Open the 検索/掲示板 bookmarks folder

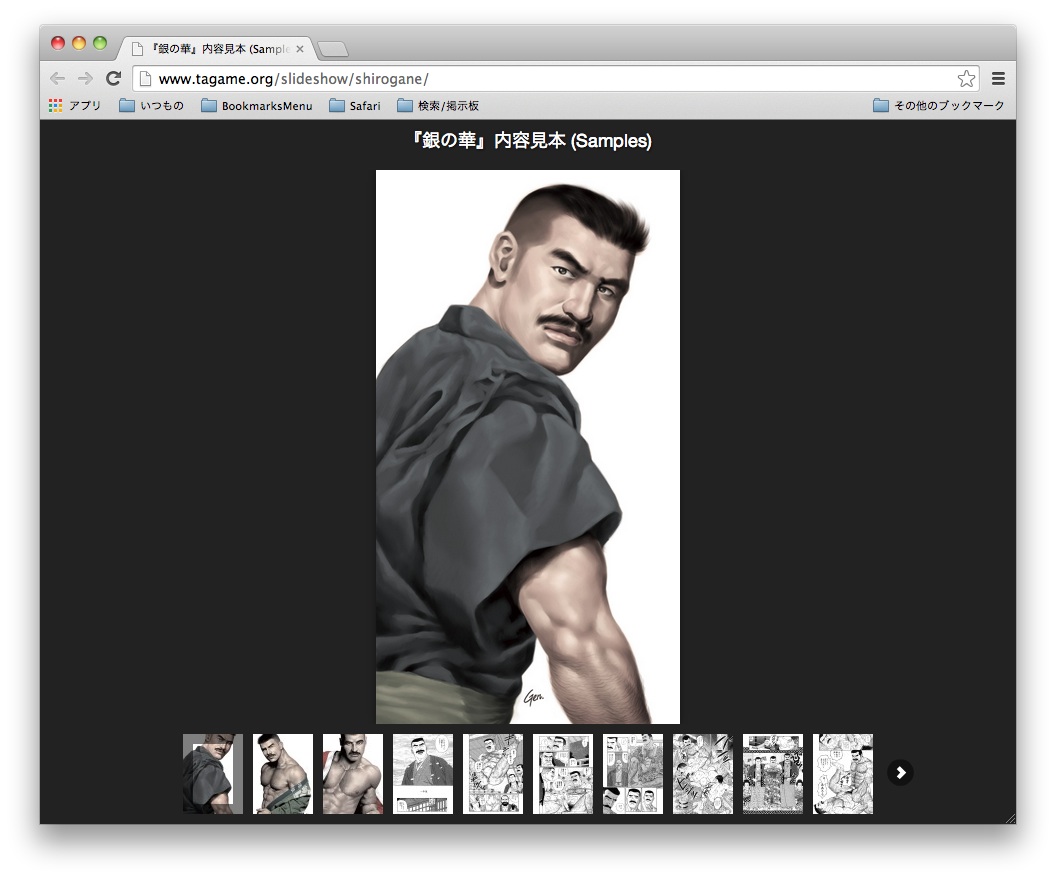click(438, 106)
